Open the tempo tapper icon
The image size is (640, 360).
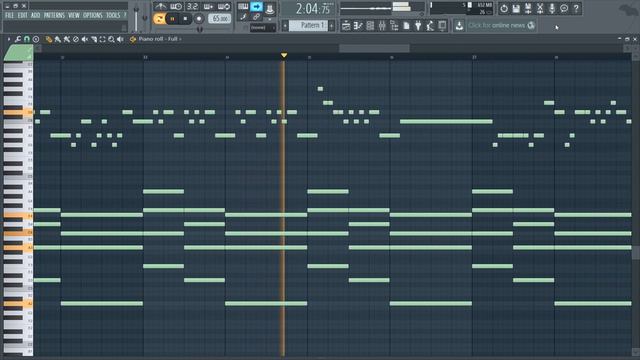pyautogui.click(x=430, y=26)
